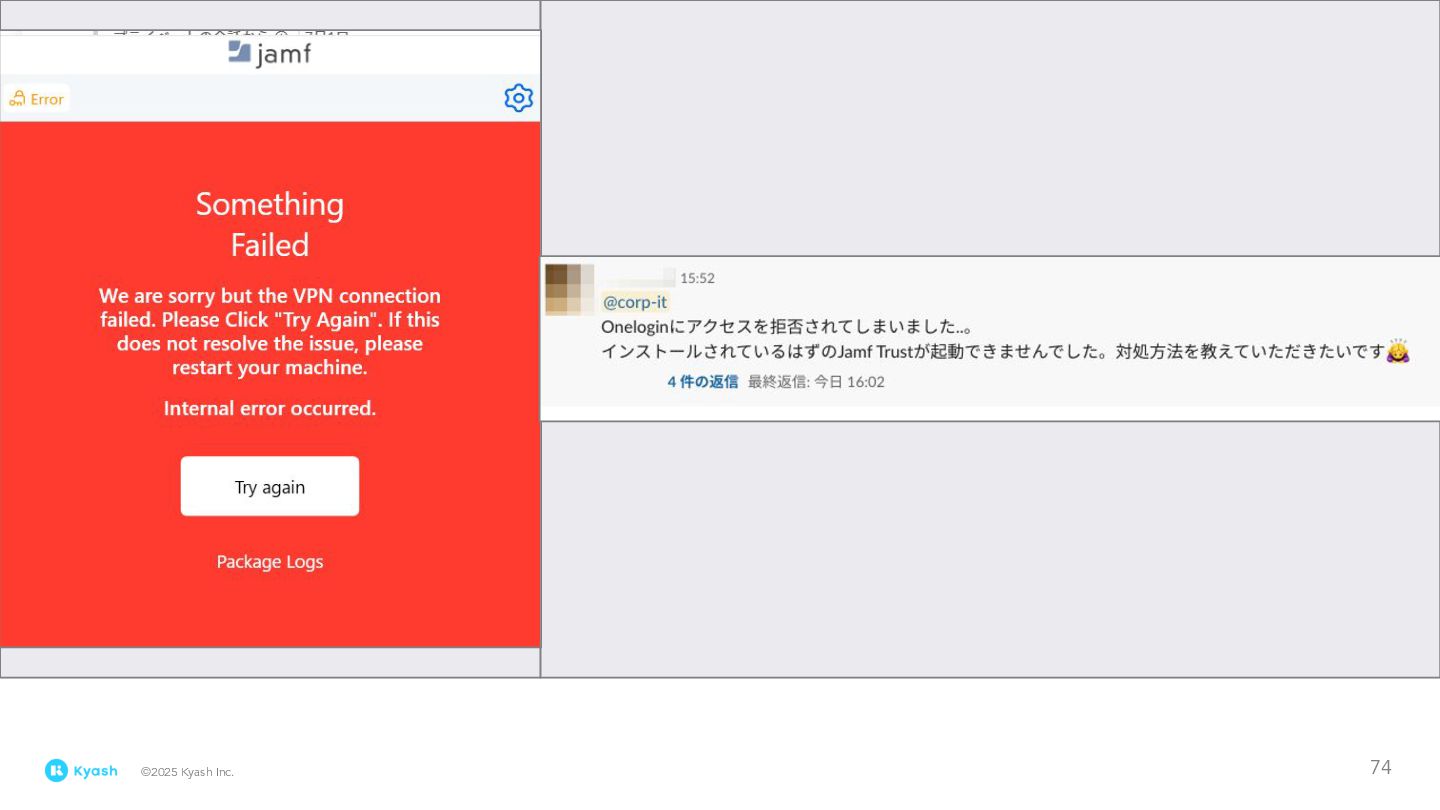The image size is (1440, 810).
Task: Click the @corp-it mention in the message
Action: (635, 302)
